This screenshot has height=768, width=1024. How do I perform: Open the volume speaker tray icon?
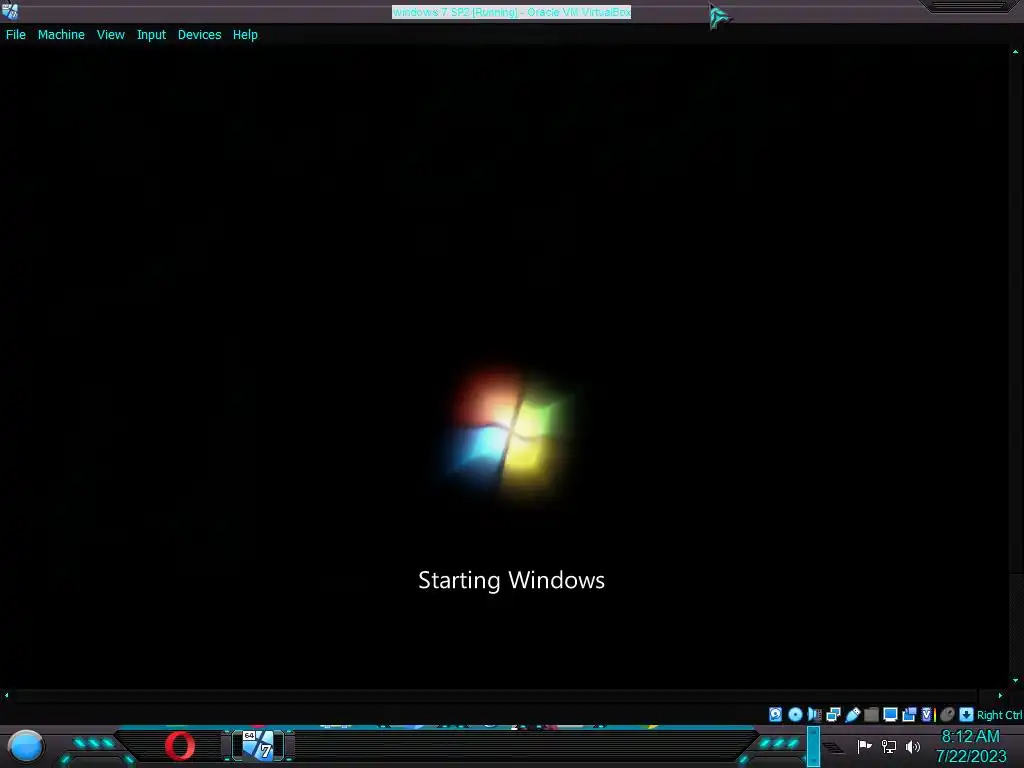coord(913,746)
